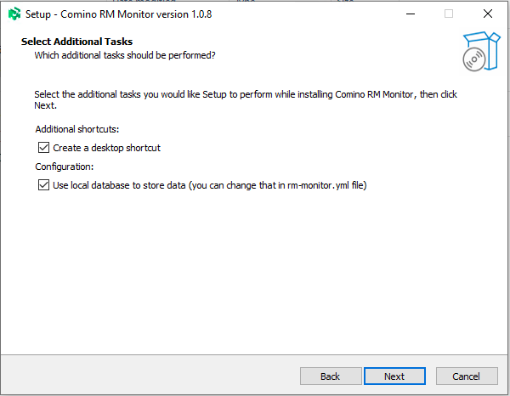This screenshot has height=396, width=510.
Task: Click the 'Setup - Comino RM Monitor' title text
Action: pos(119,14)
